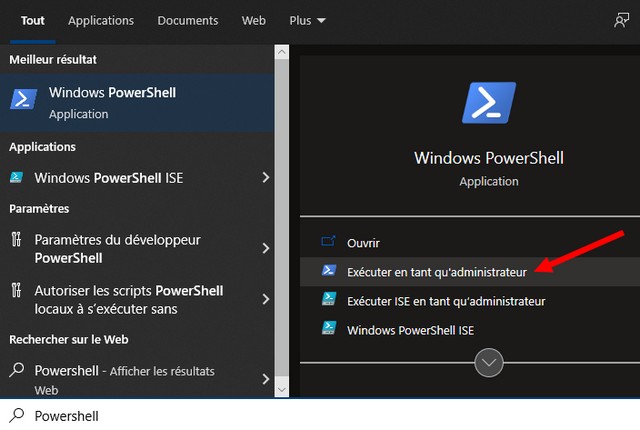This screenshot has width=640, height=430.
Task: Click the search magnifier icon in the search box
Action: pyautogui.click(x=17, y=415)
